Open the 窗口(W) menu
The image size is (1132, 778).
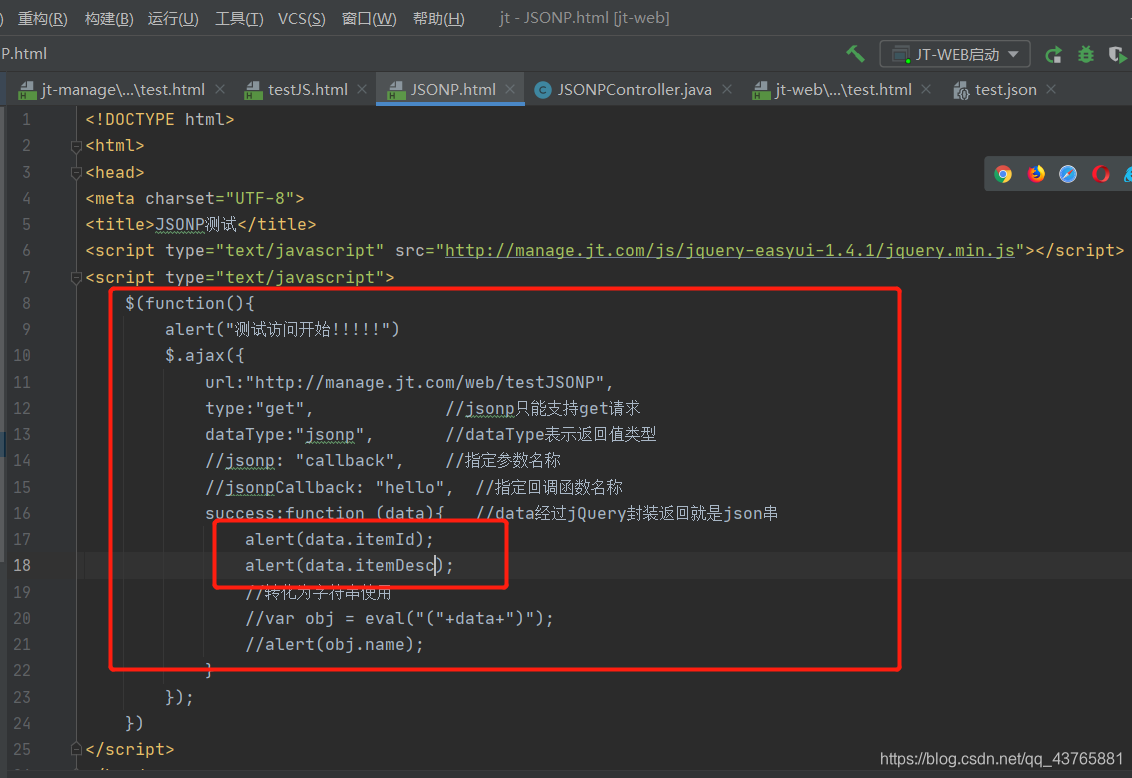point(369,18)
